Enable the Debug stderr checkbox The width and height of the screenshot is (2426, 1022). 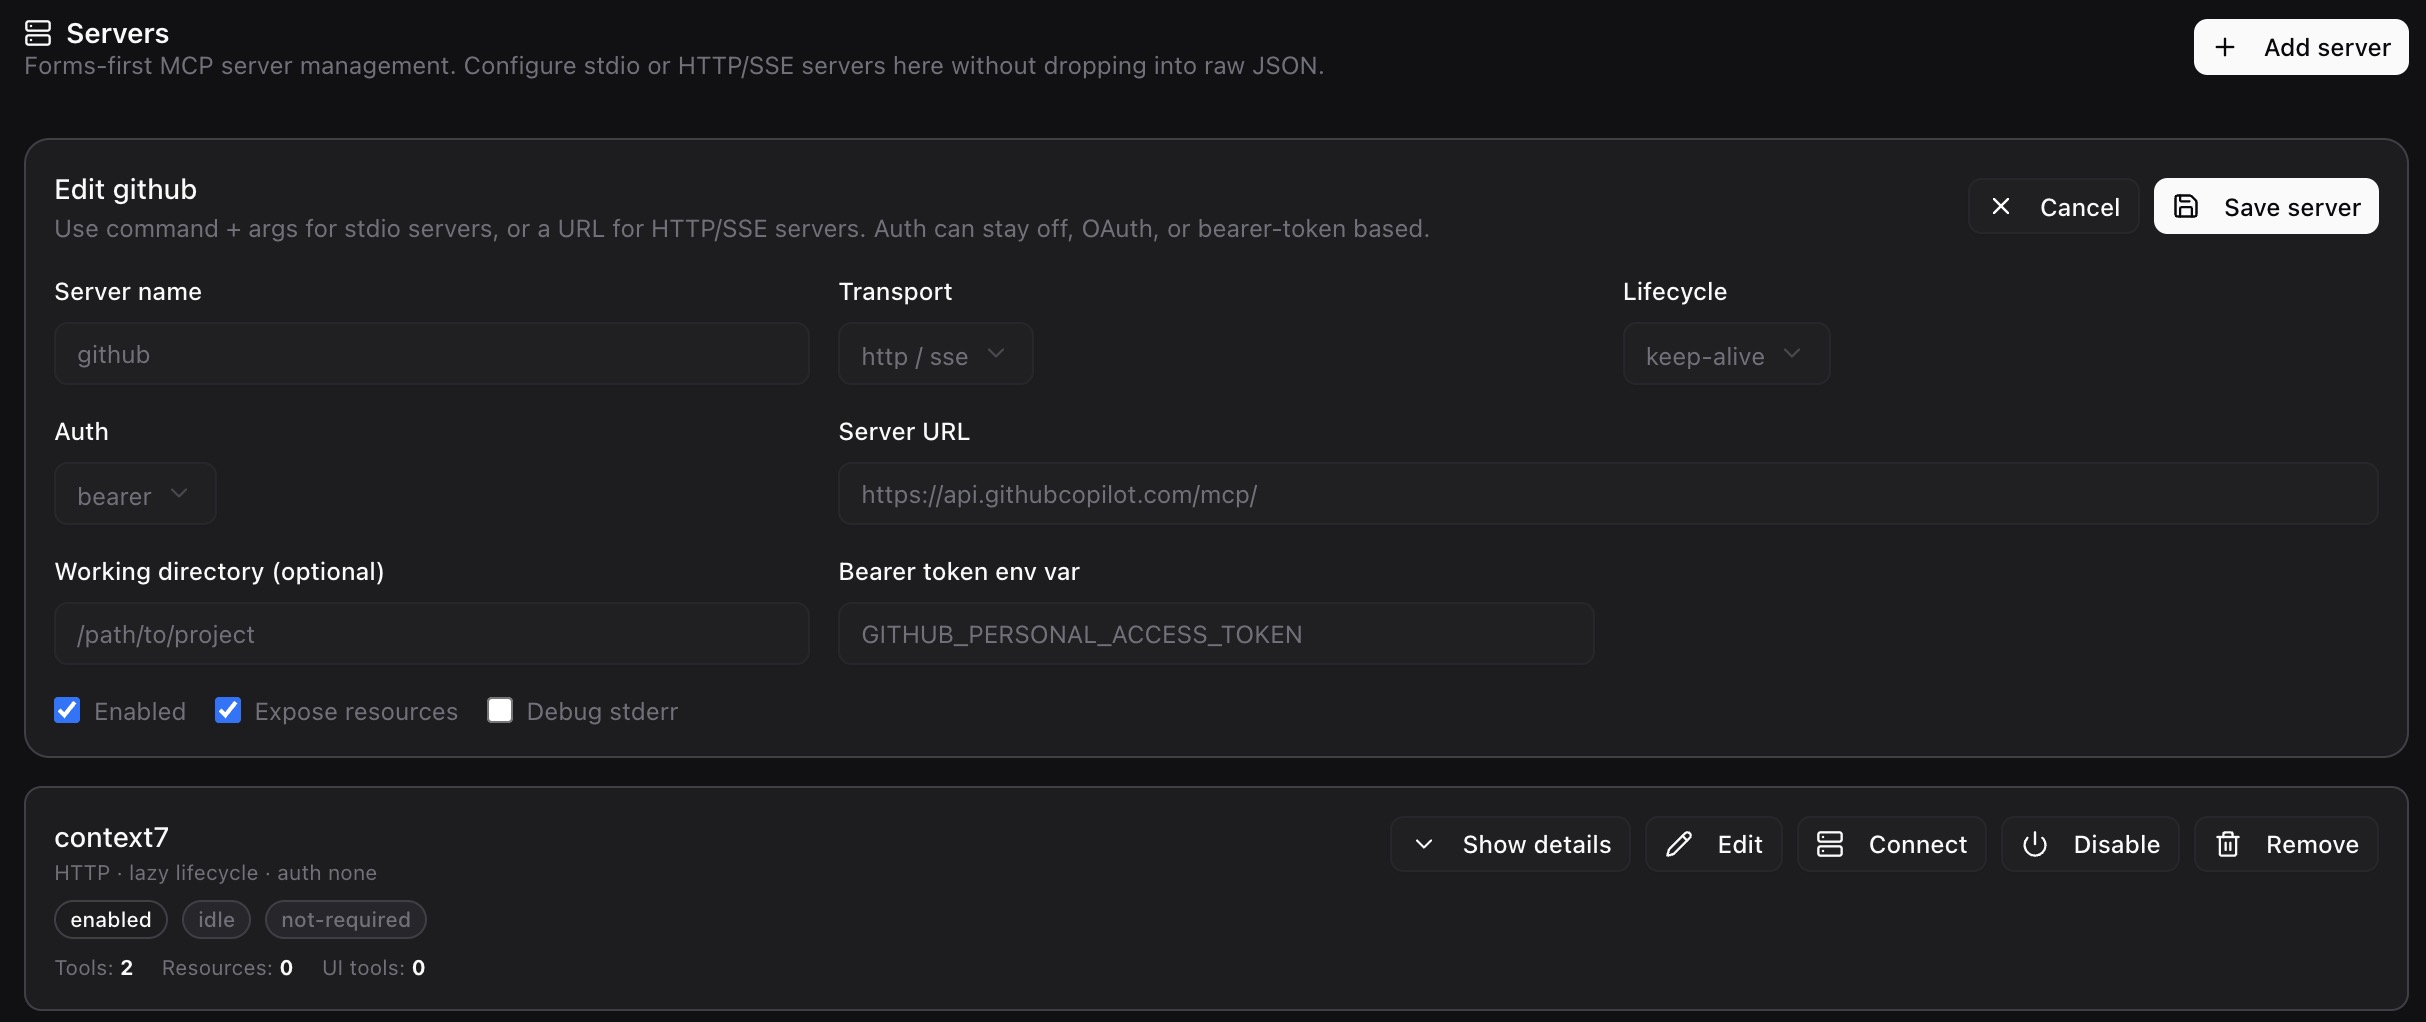pos(500,710)
